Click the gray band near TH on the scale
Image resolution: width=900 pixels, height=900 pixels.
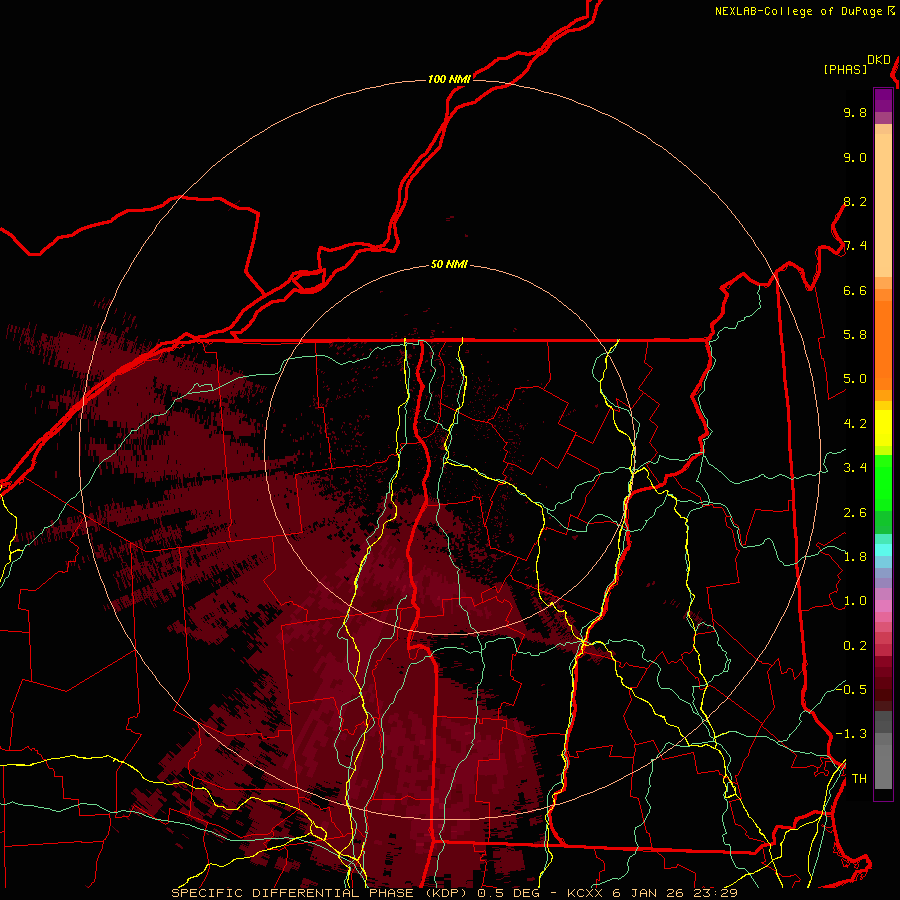[x=883, y=767]
